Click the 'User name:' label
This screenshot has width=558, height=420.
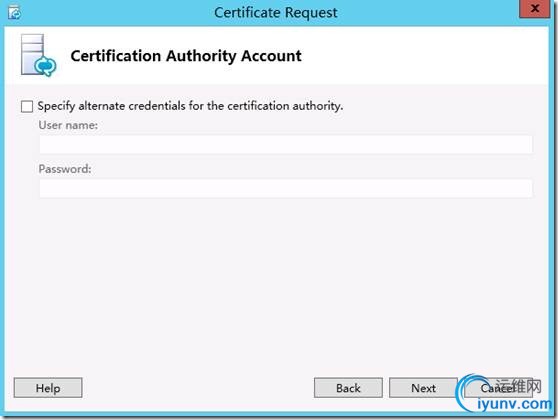coord(68,125)
